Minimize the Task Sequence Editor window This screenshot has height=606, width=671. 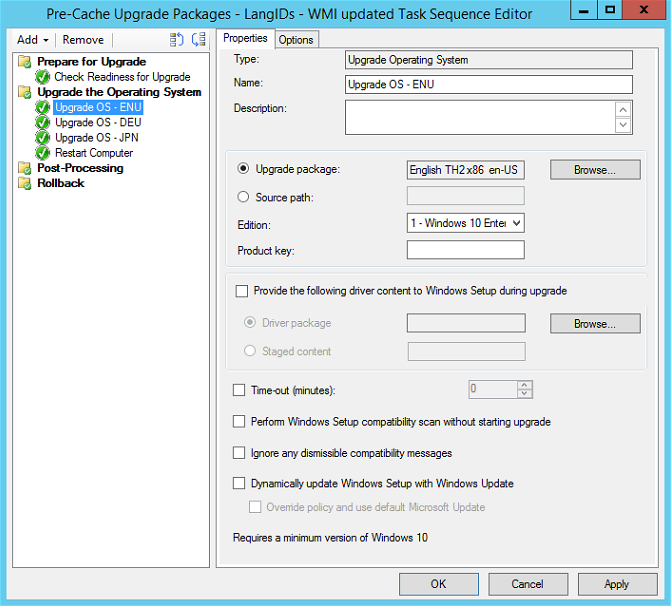point(584,10)
